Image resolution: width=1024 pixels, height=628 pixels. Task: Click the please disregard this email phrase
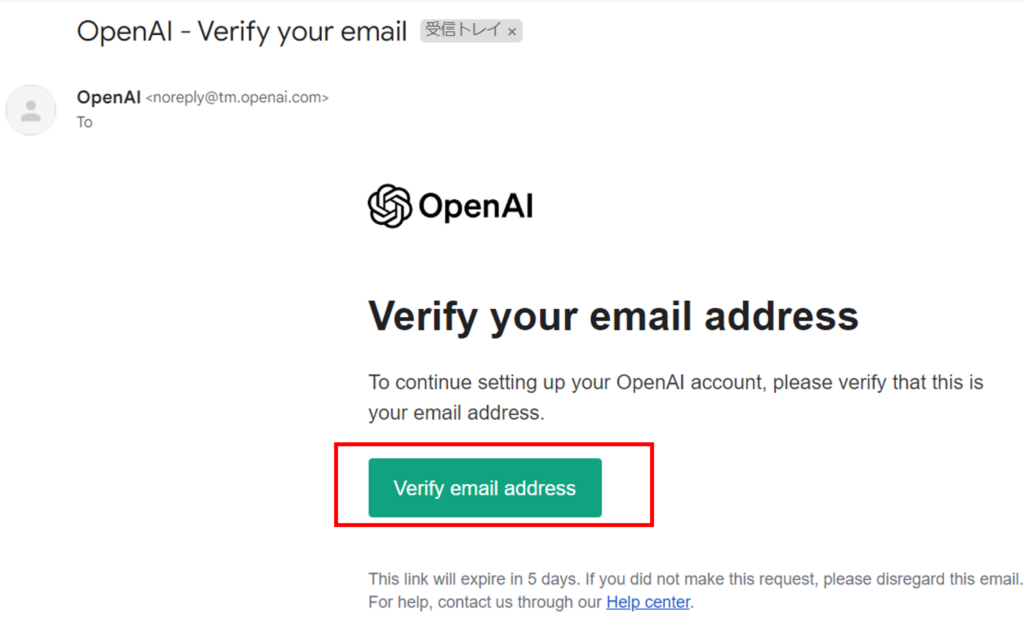pyautogui.click(x=921, y=579)
